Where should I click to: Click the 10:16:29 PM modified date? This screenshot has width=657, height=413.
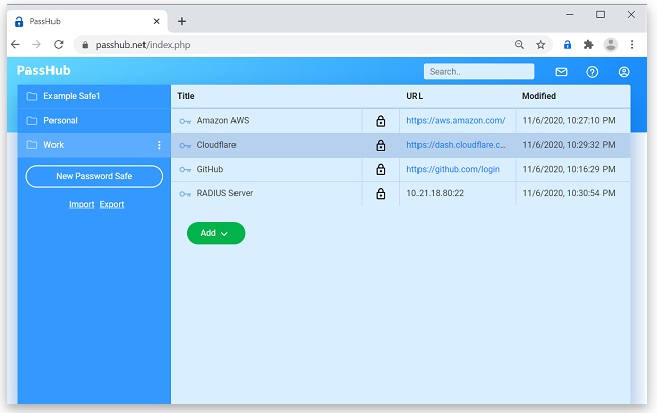[569, 169]
